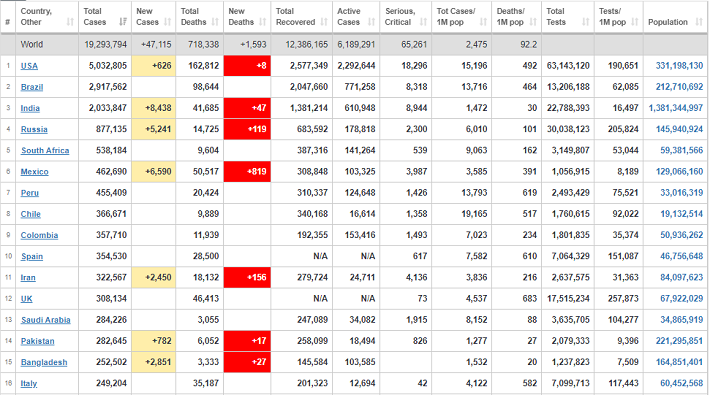Sort by Deaths/1M pop column arrows
Image resolution: width=710 pixels, height=395 pixels.
pyautogui.click(x=533, y=22)
